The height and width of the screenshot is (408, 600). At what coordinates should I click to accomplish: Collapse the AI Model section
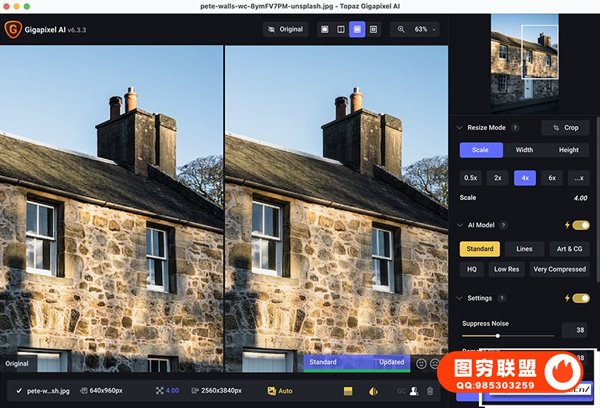(x=458, y=226)
